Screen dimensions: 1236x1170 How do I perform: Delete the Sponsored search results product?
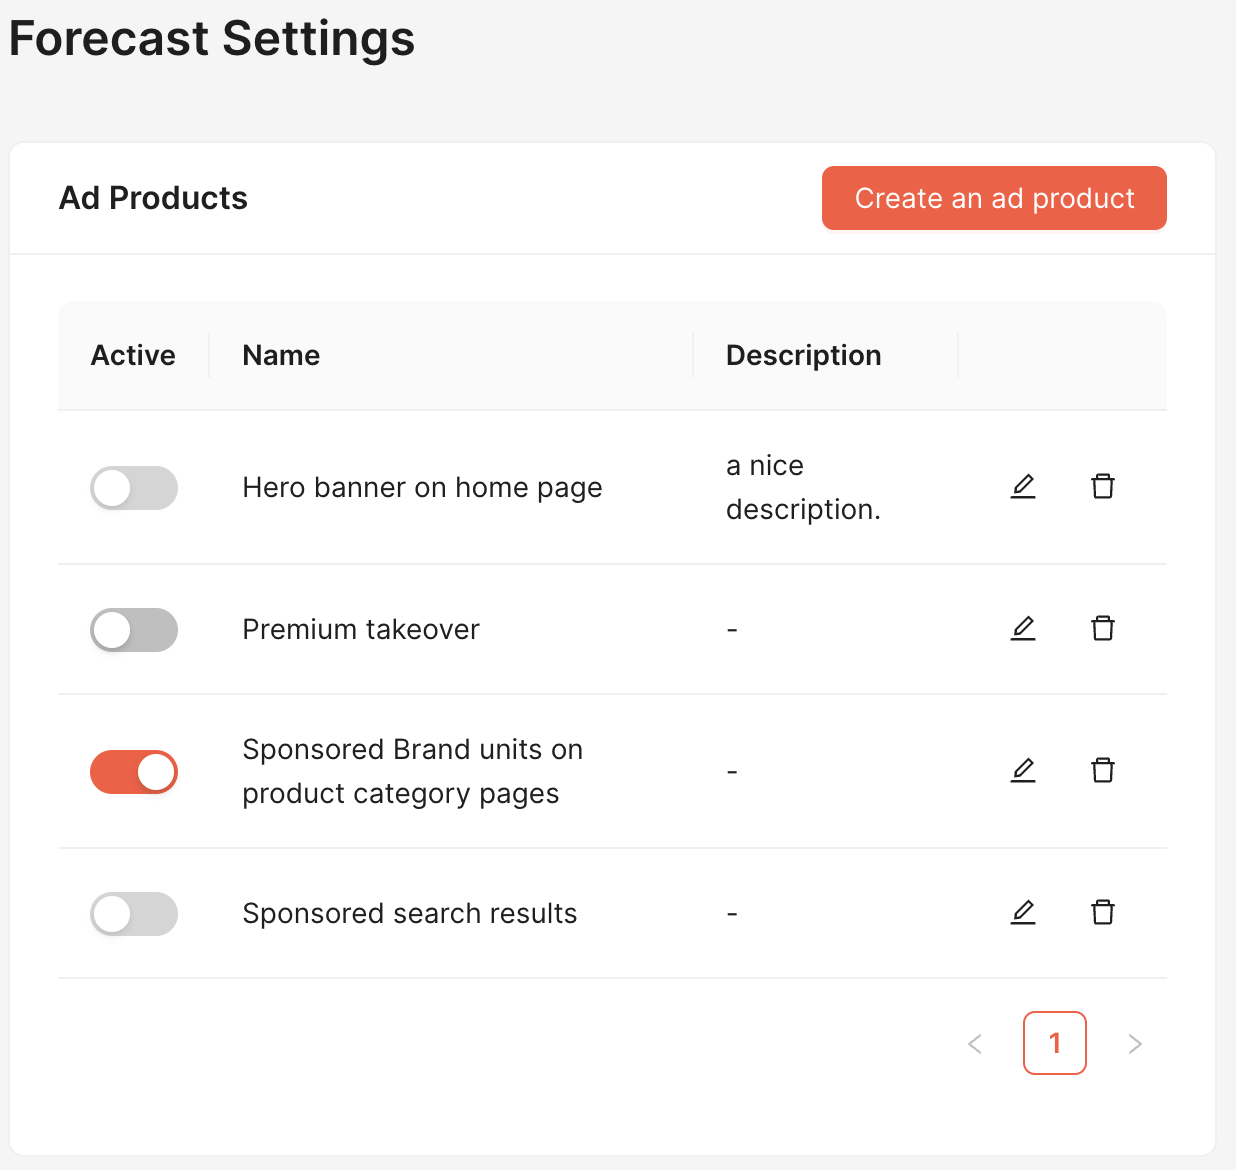(1103, 913)
